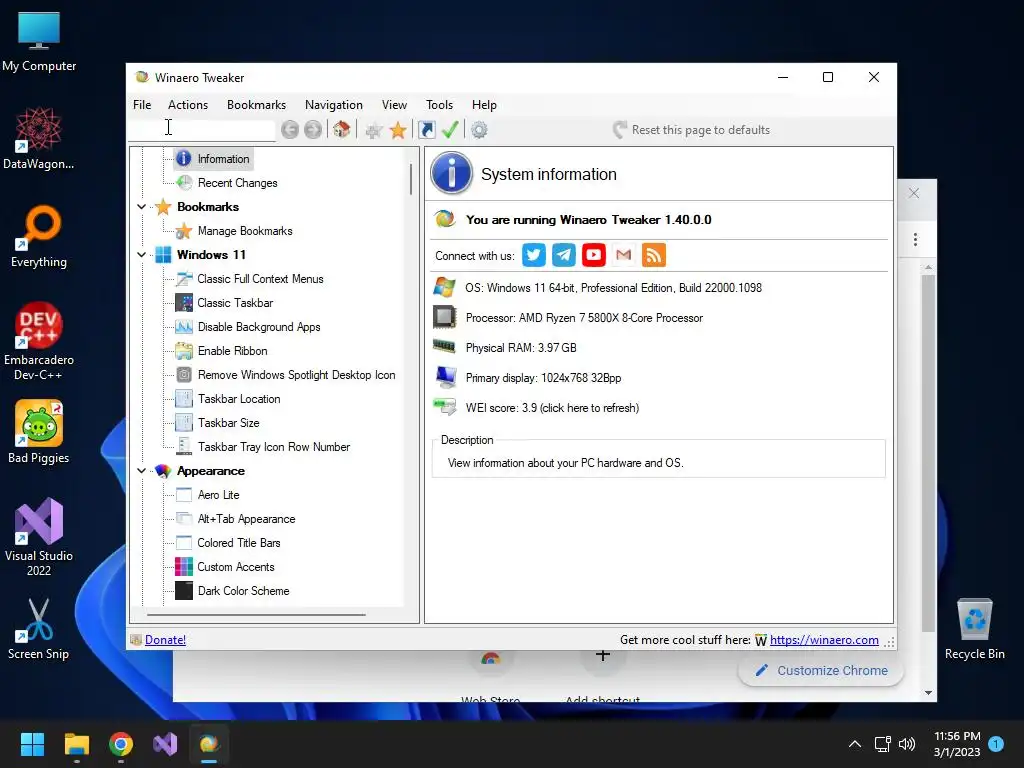Open Chrome from the taskbar
The width and height of the screenshot is (1024, 768).
tap(121, 744)
